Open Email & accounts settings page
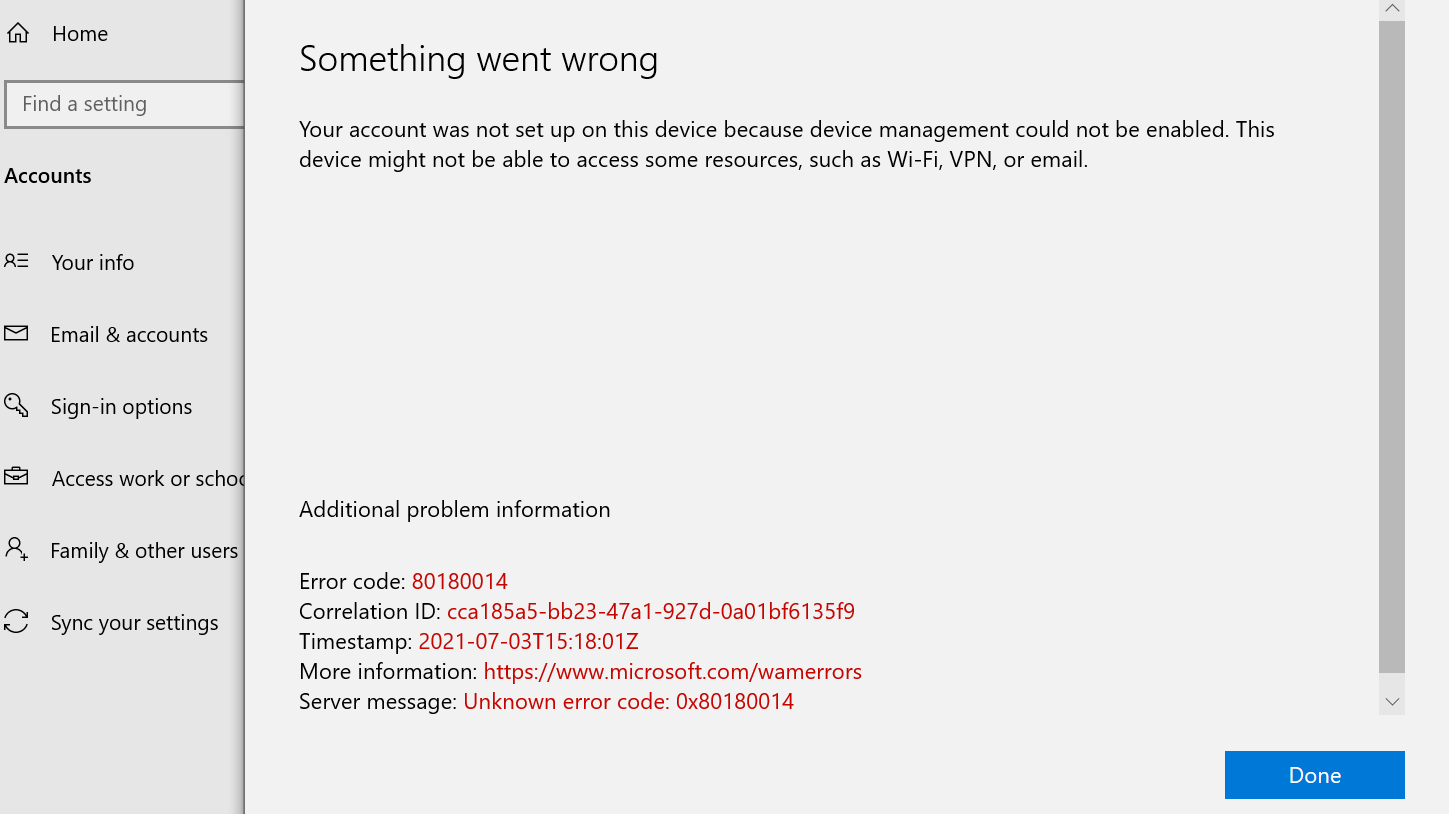1449x814 pixels. (x=129, y=335)
